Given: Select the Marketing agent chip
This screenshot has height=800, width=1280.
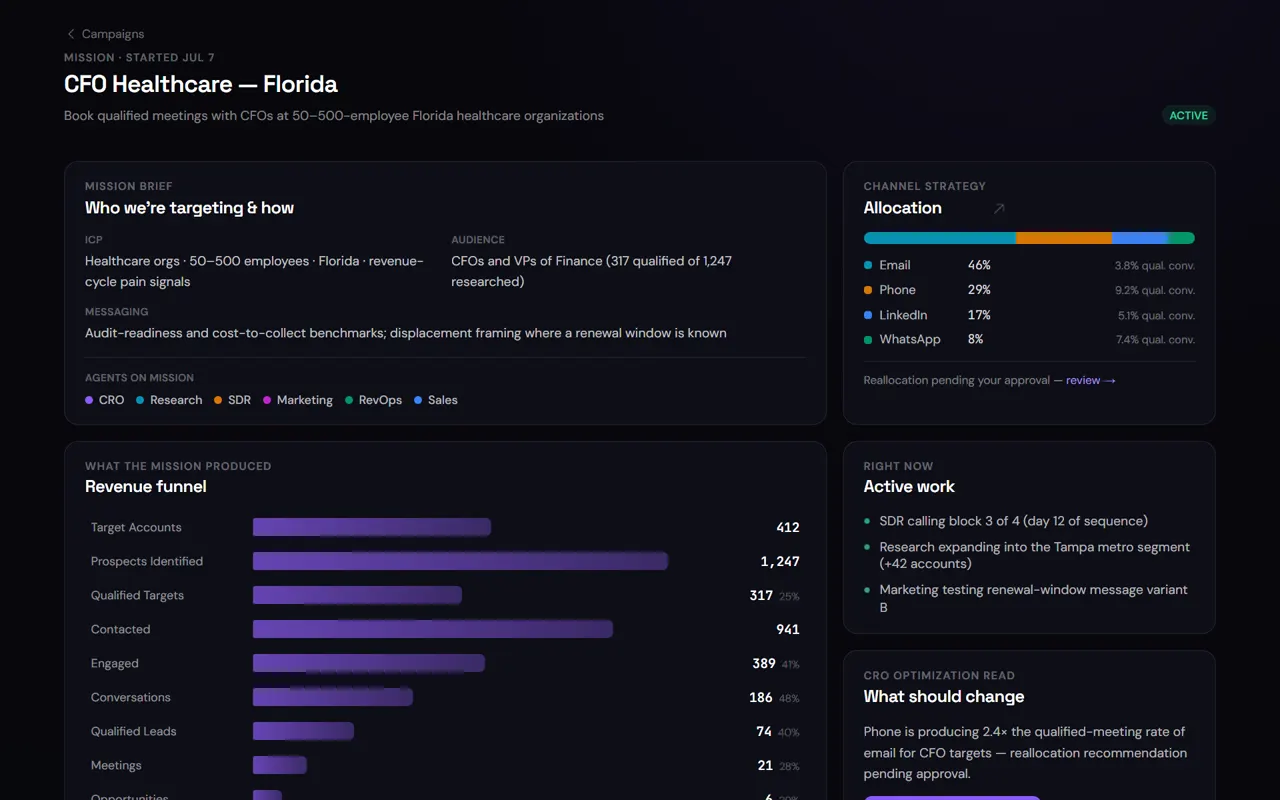Looking at the screenshot, I should [298, 400].
